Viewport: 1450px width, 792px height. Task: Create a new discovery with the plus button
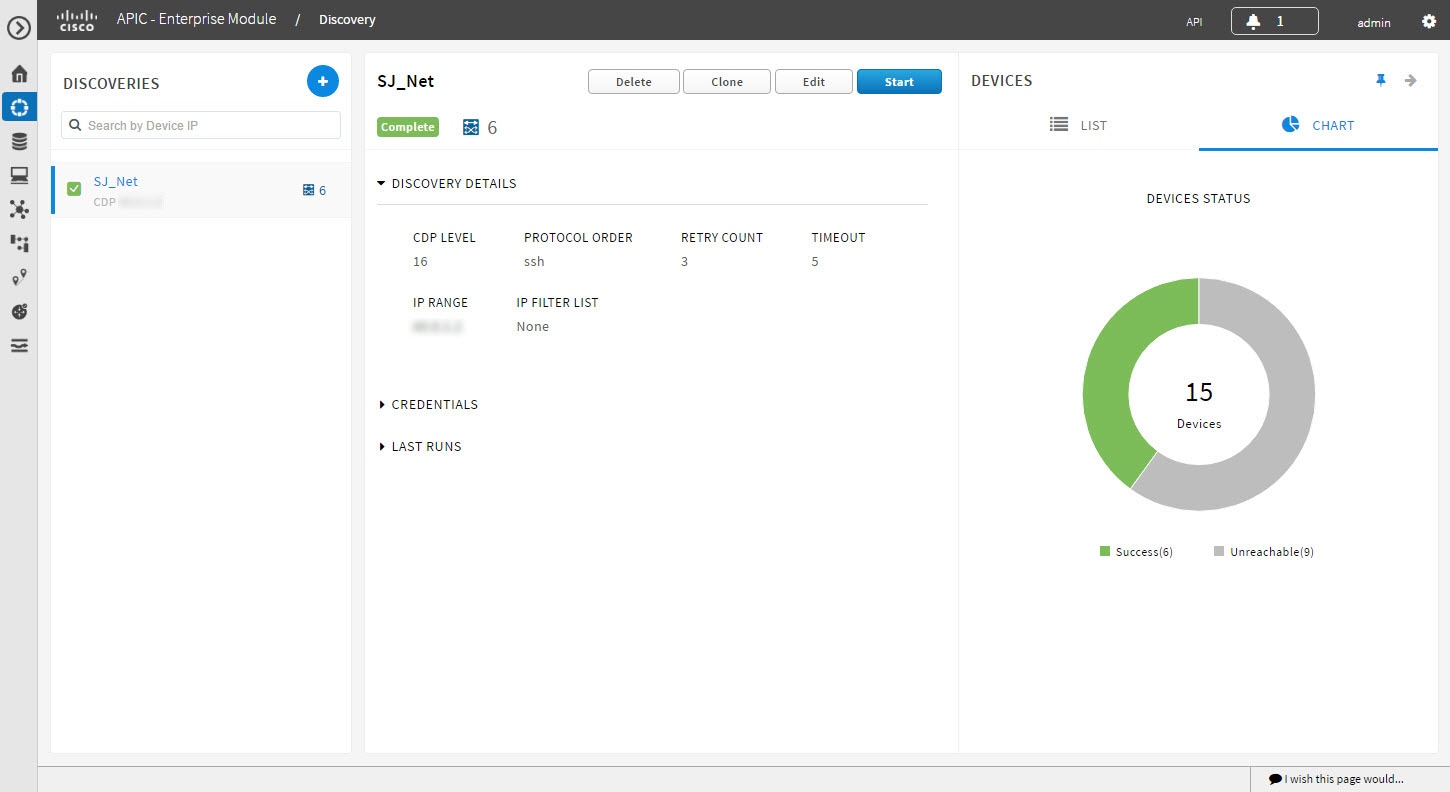(322, 81)
